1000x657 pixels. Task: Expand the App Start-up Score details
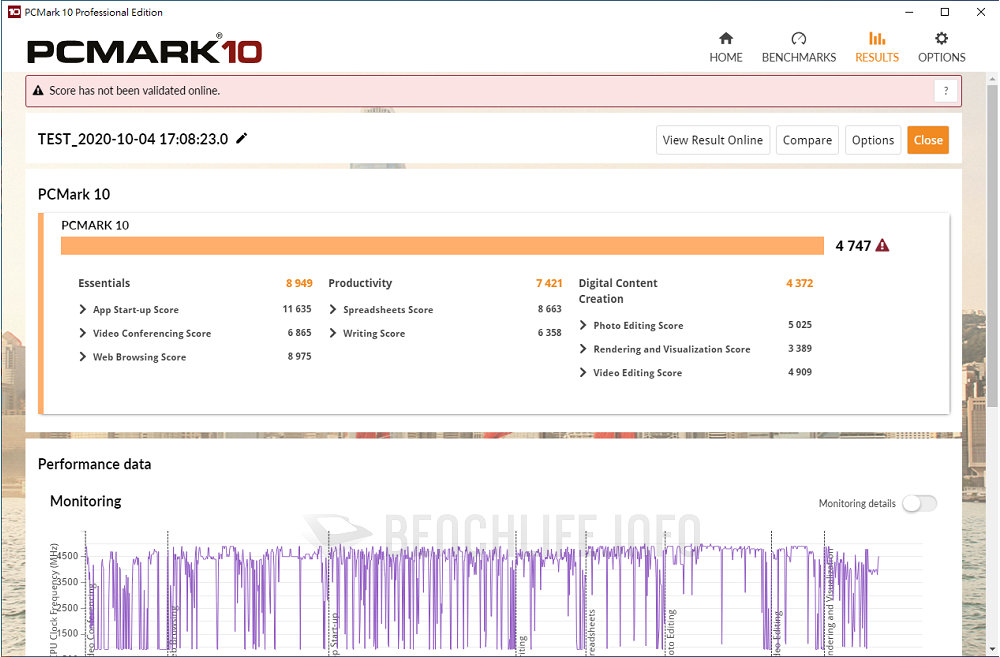82,309
